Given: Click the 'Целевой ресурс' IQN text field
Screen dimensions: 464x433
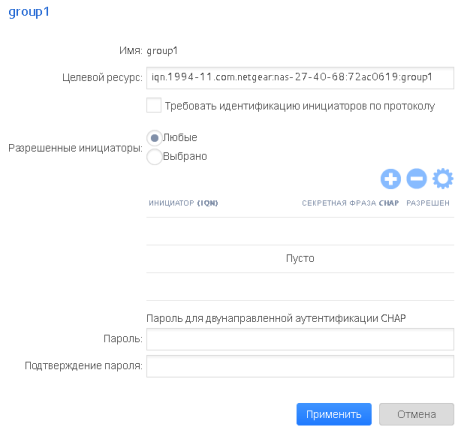Looking at the screenshot, I should [300, 78].
